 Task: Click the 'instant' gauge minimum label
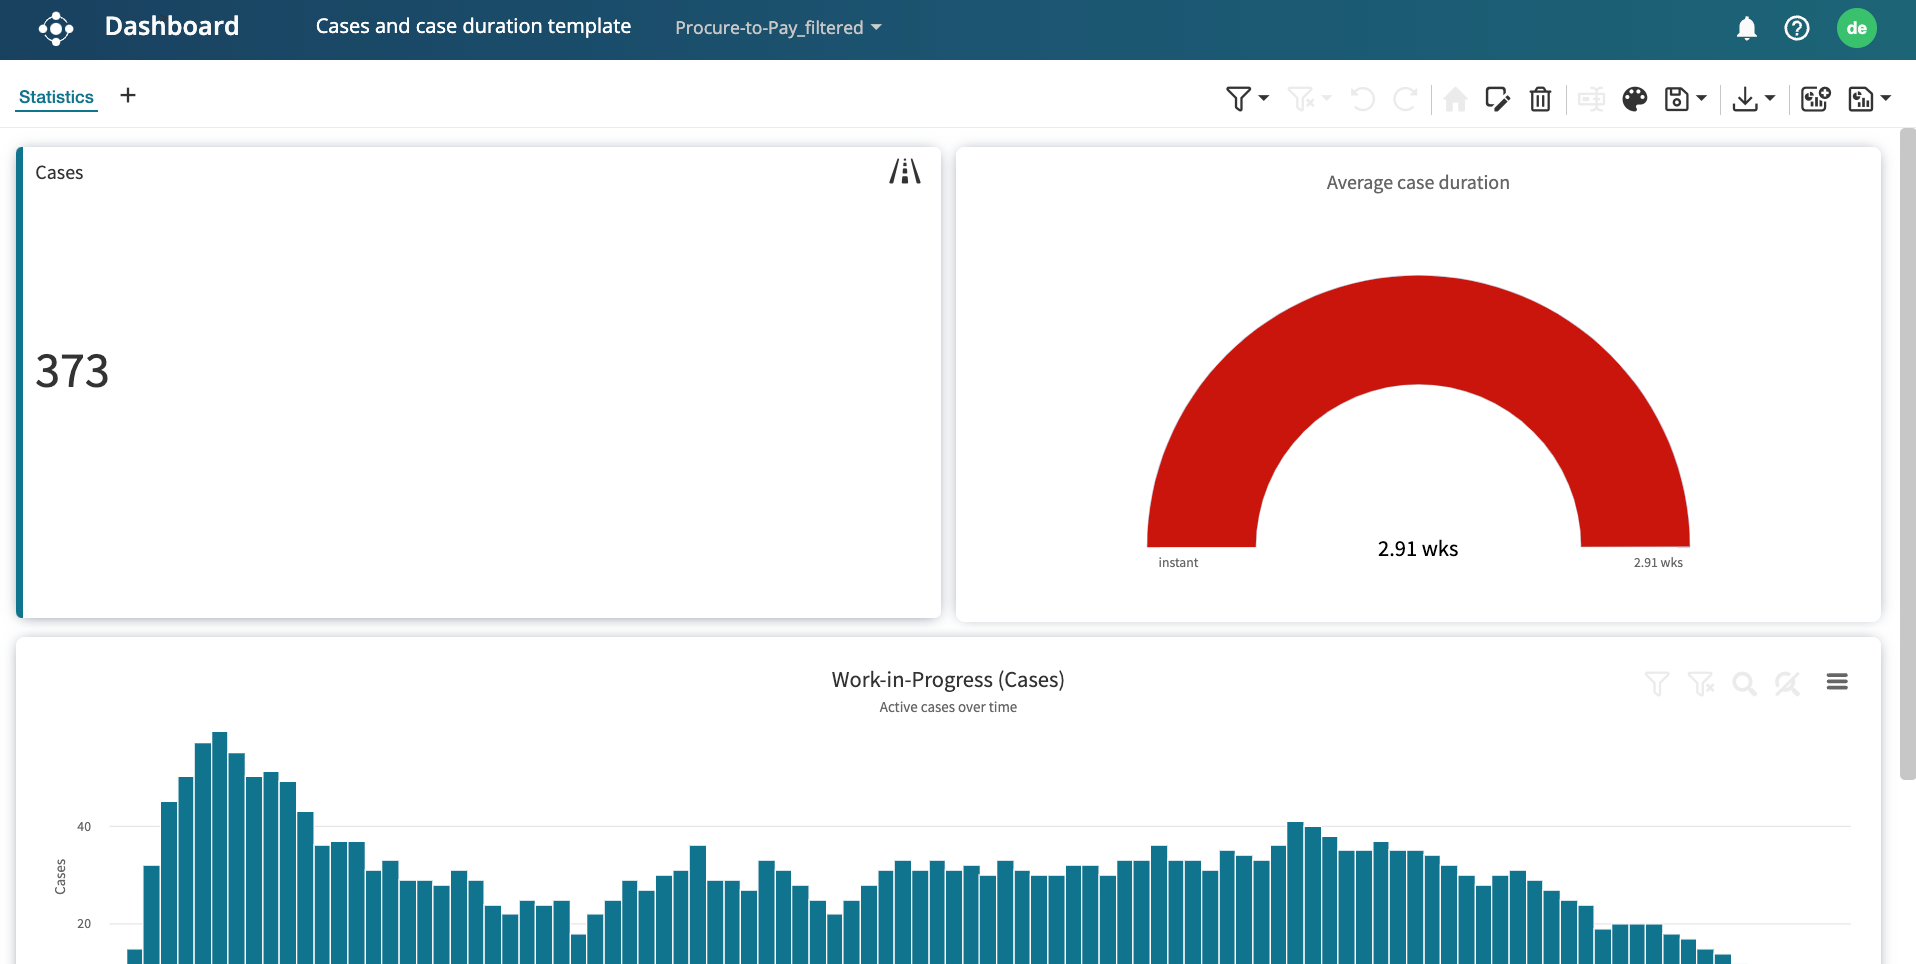tap(1178, 563)
